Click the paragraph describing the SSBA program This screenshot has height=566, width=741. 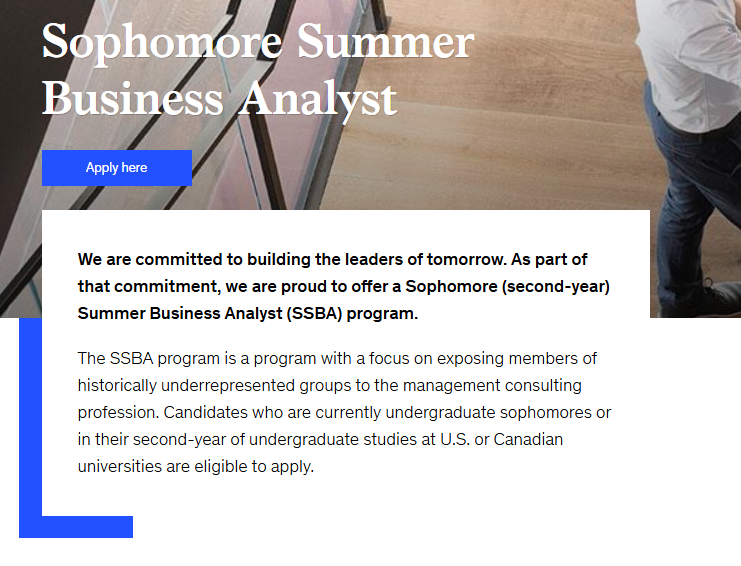click(344, 412)
